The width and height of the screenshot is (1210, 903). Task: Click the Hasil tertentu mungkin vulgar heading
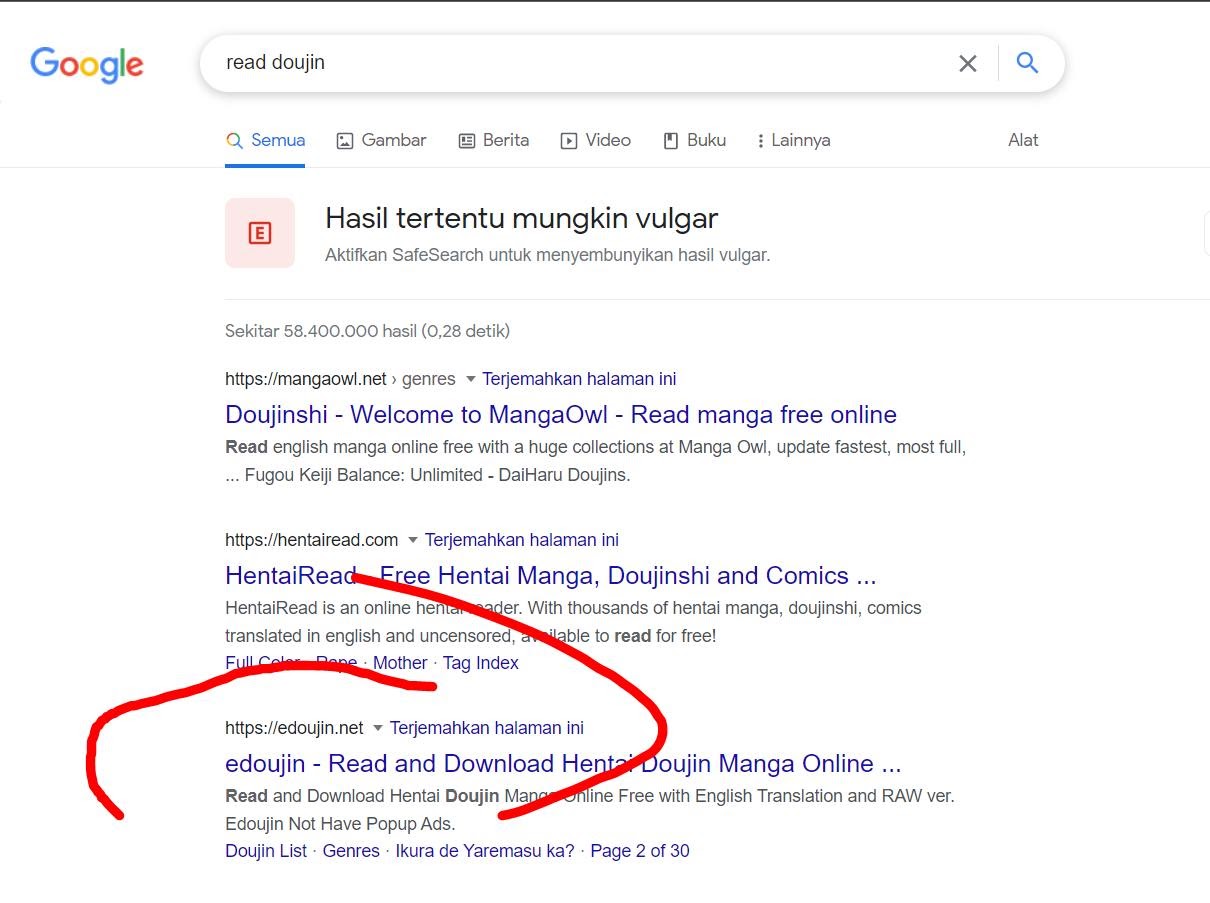point(522,218)
